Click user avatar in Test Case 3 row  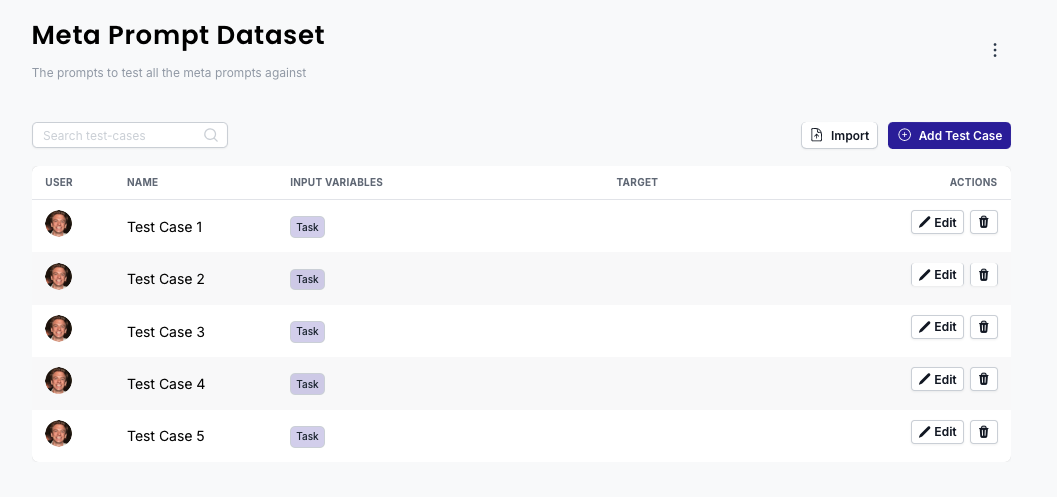59,328
